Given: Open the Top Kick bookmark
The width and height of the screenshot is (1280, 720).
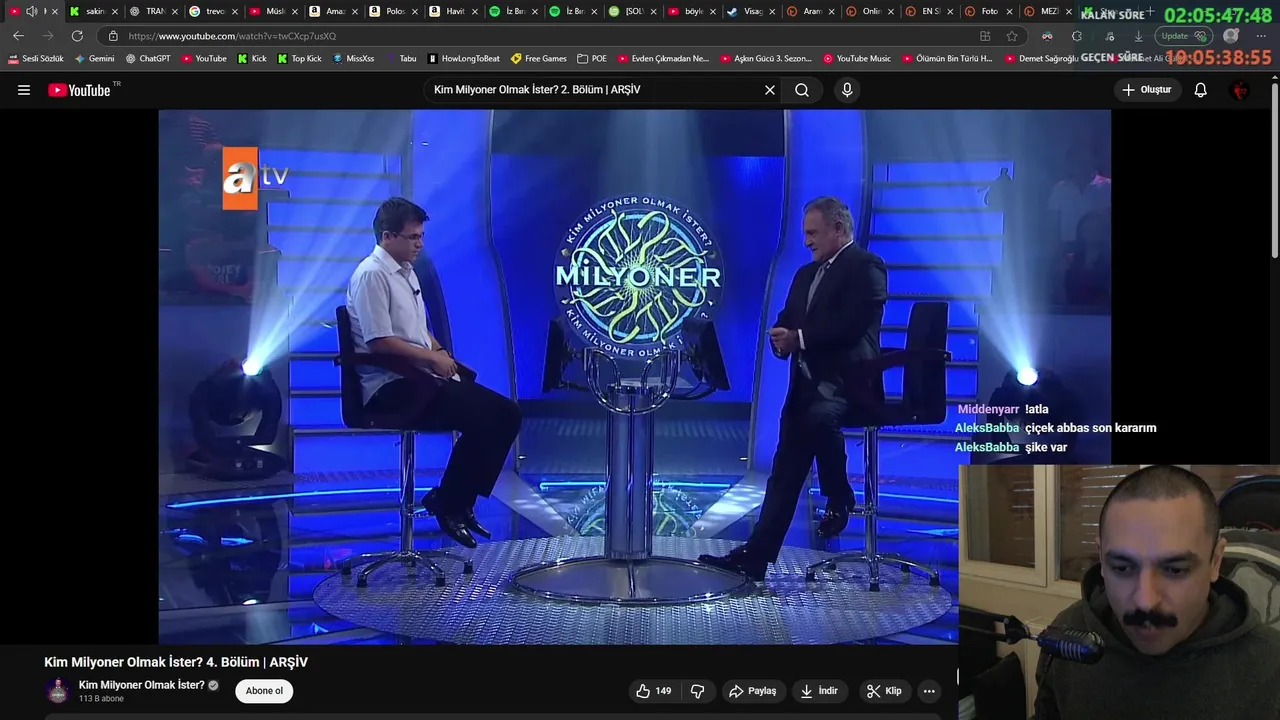Looking at the screenshot, I should pos(299,59).
